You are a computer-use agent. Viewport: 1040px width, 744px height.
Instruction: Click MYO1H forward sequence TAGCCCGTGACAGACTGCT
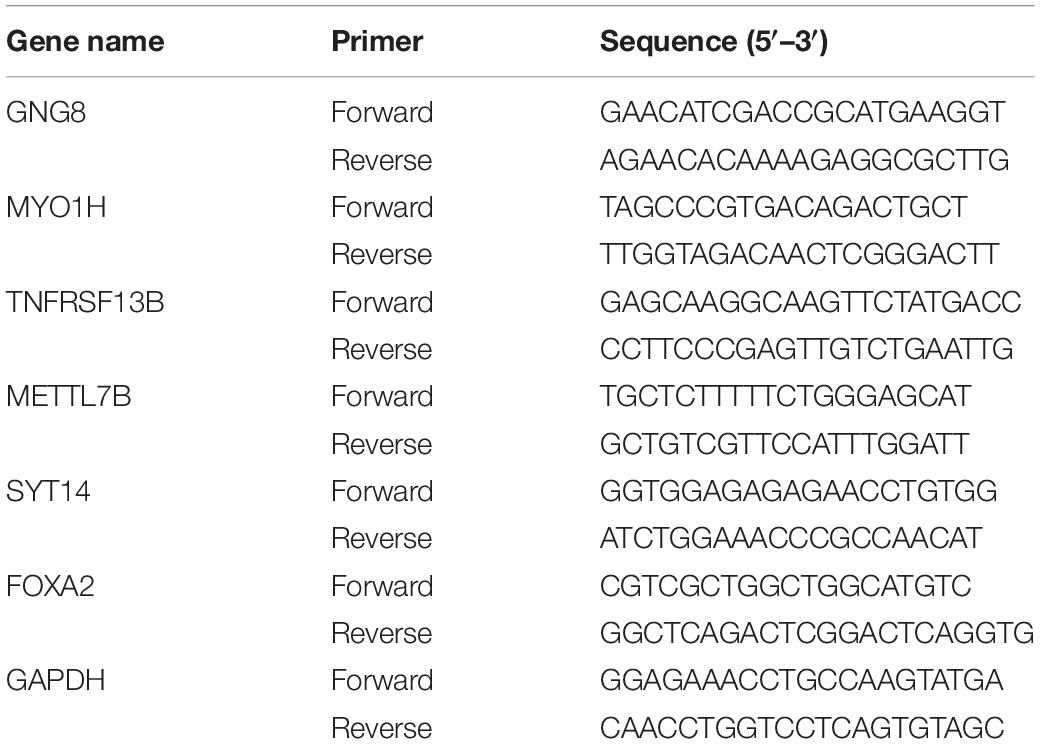coord(784,208)
